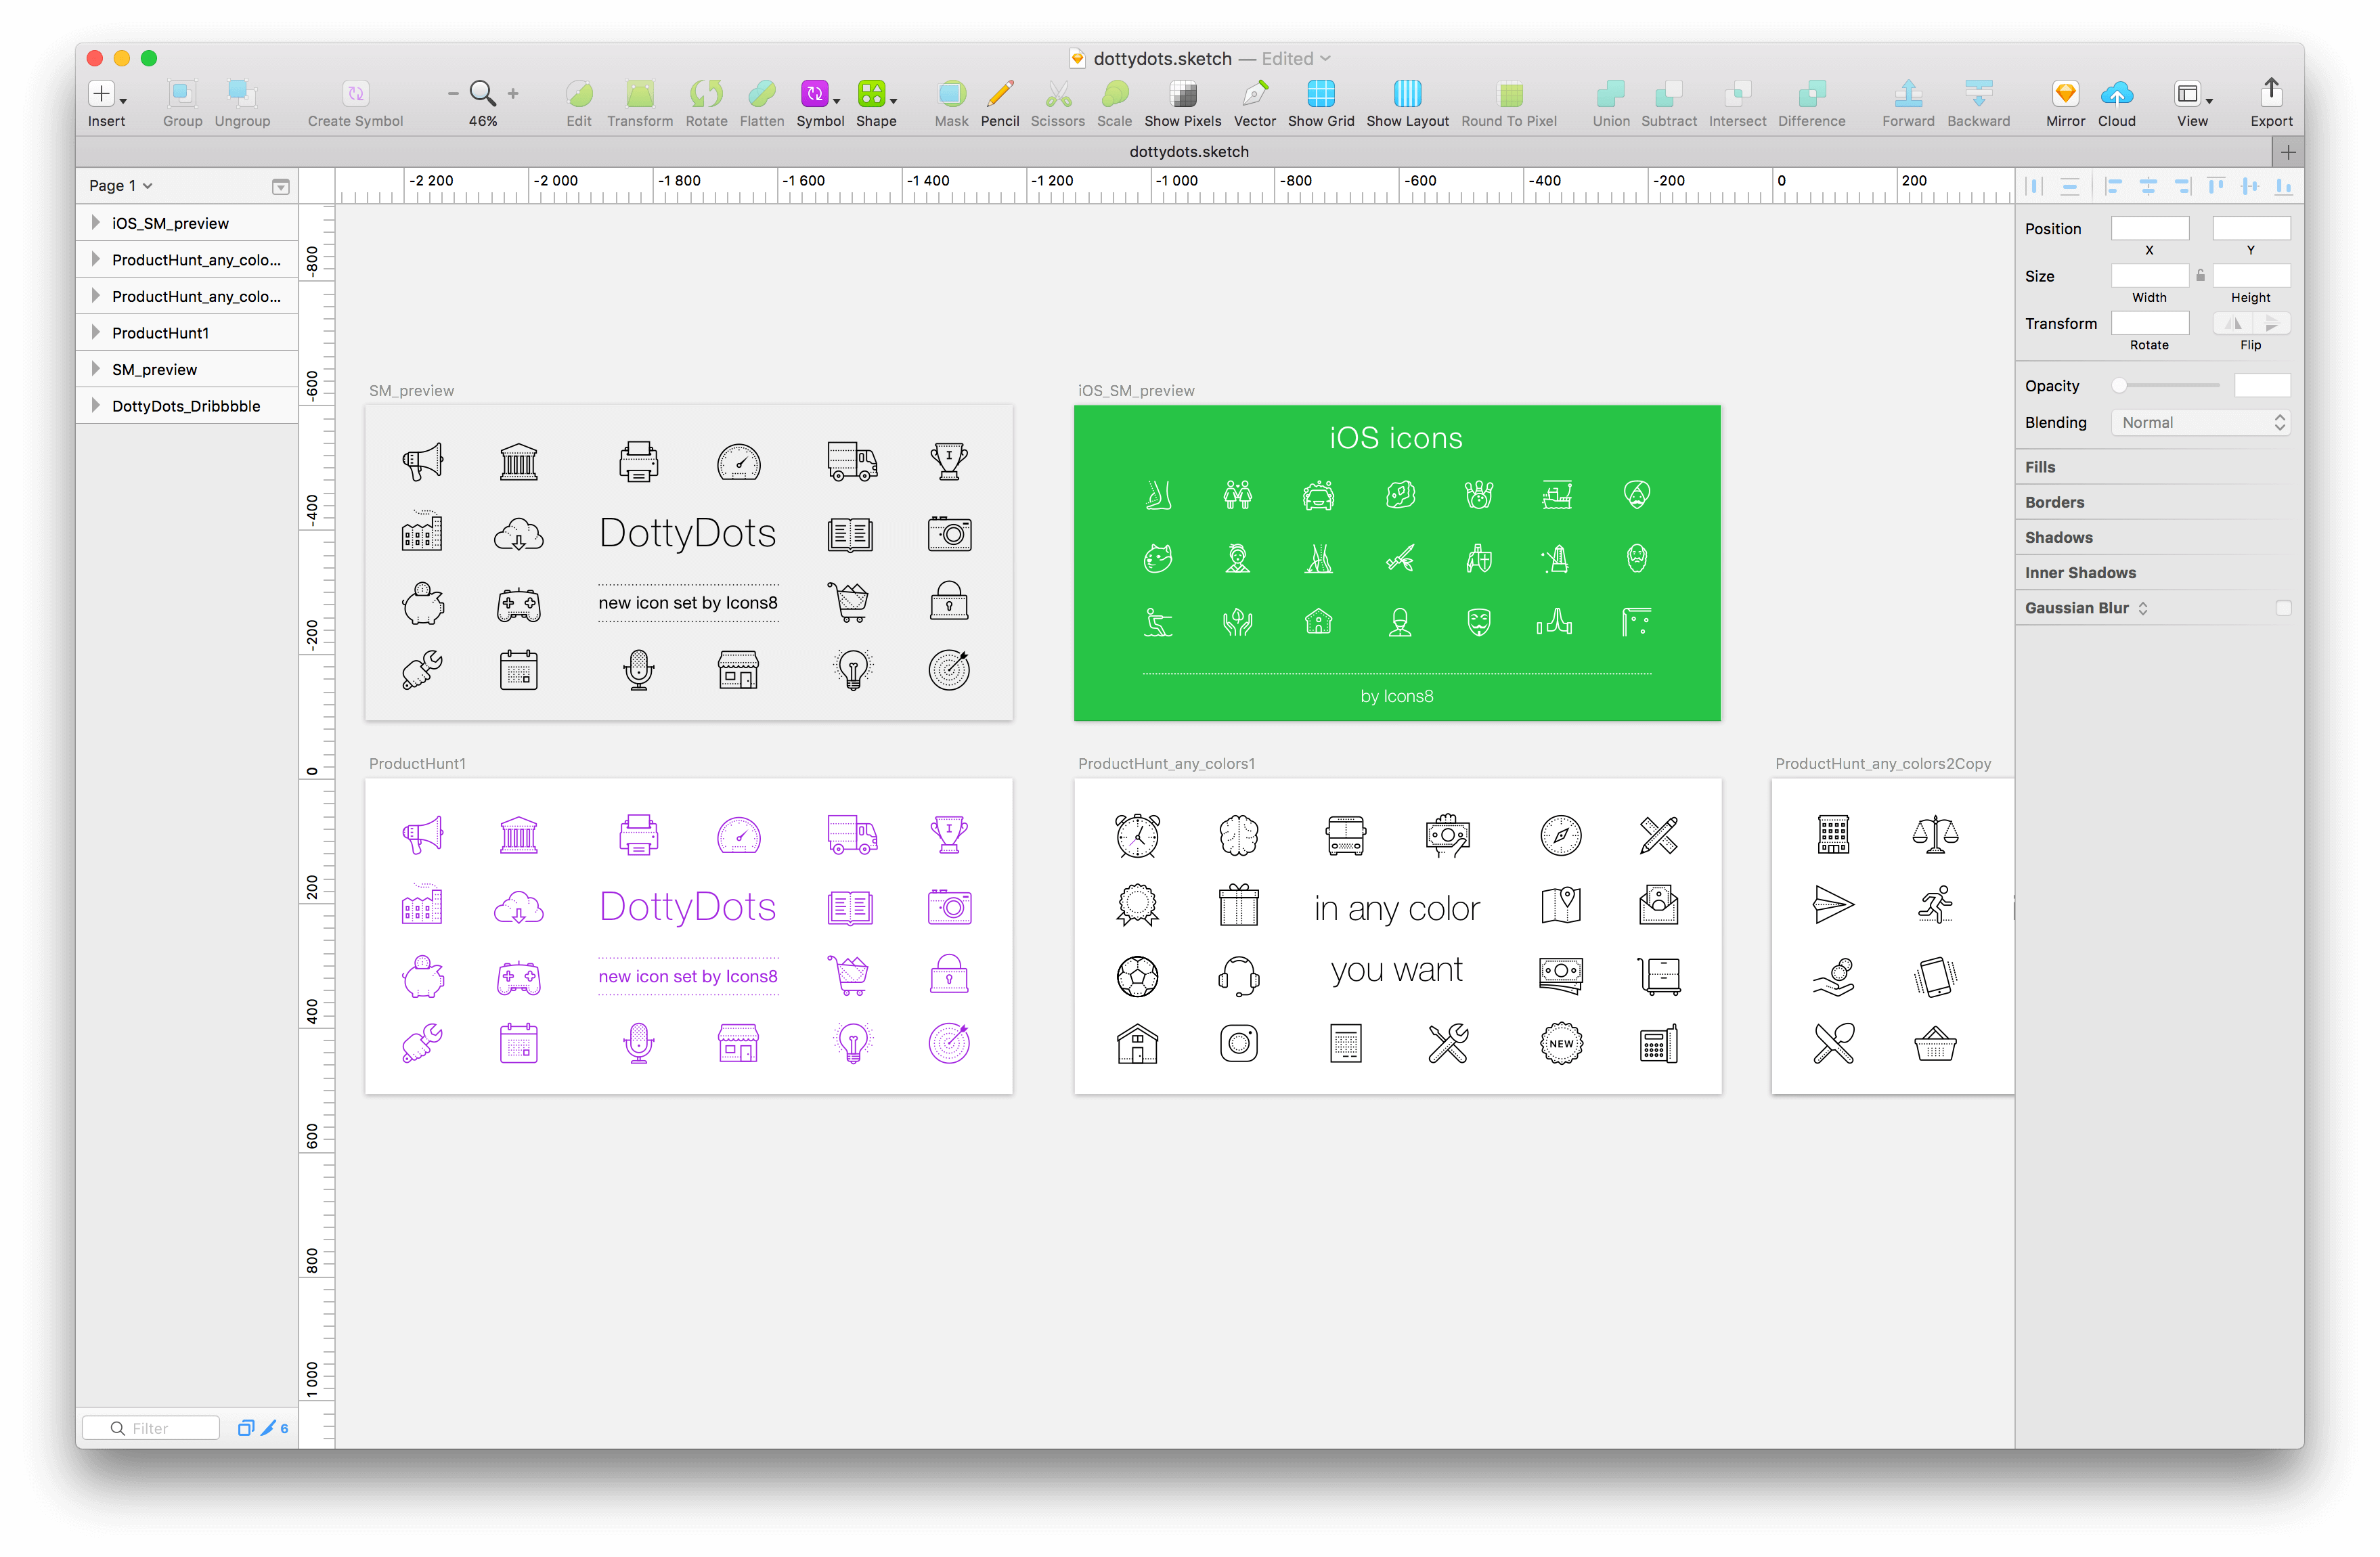This screenshot has height=1557, width=2380.
Task: Select the dottydots.sketch document tab
Action: pos(1188,152)
